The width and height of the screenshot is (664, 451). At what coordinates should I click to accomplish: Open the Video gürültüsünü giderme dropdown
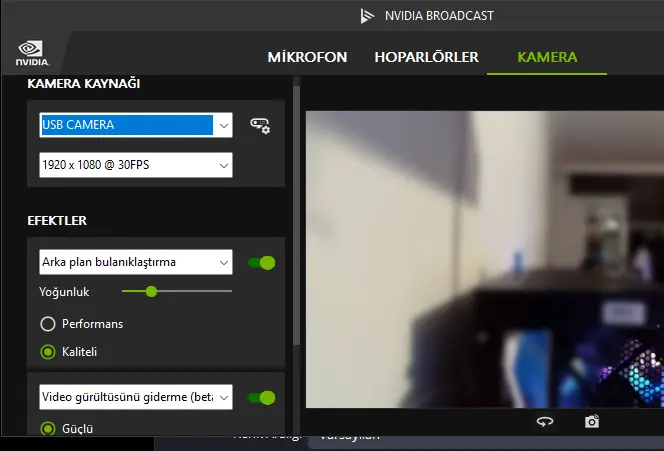[136, 397]
